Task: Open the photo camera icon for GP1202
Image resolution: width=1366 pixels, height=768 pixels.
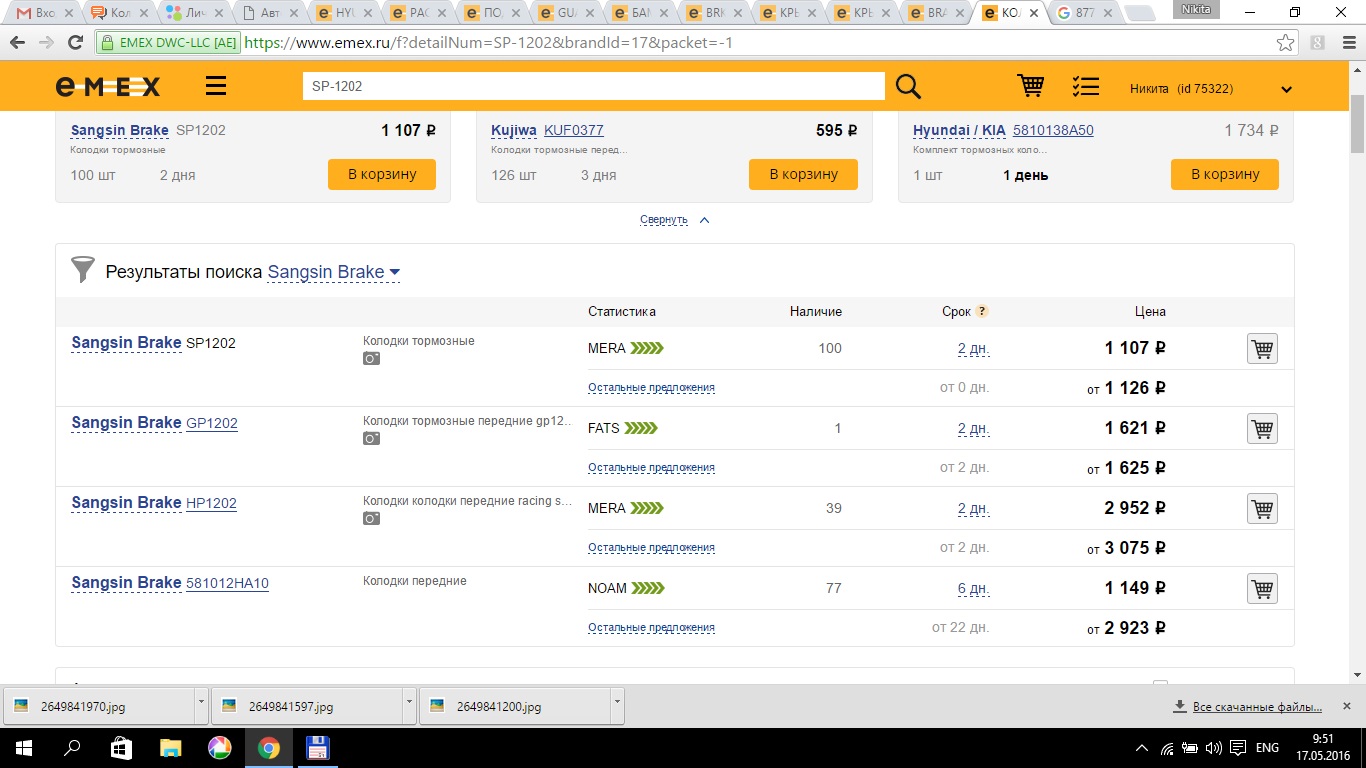Action: tap(371, 438)
